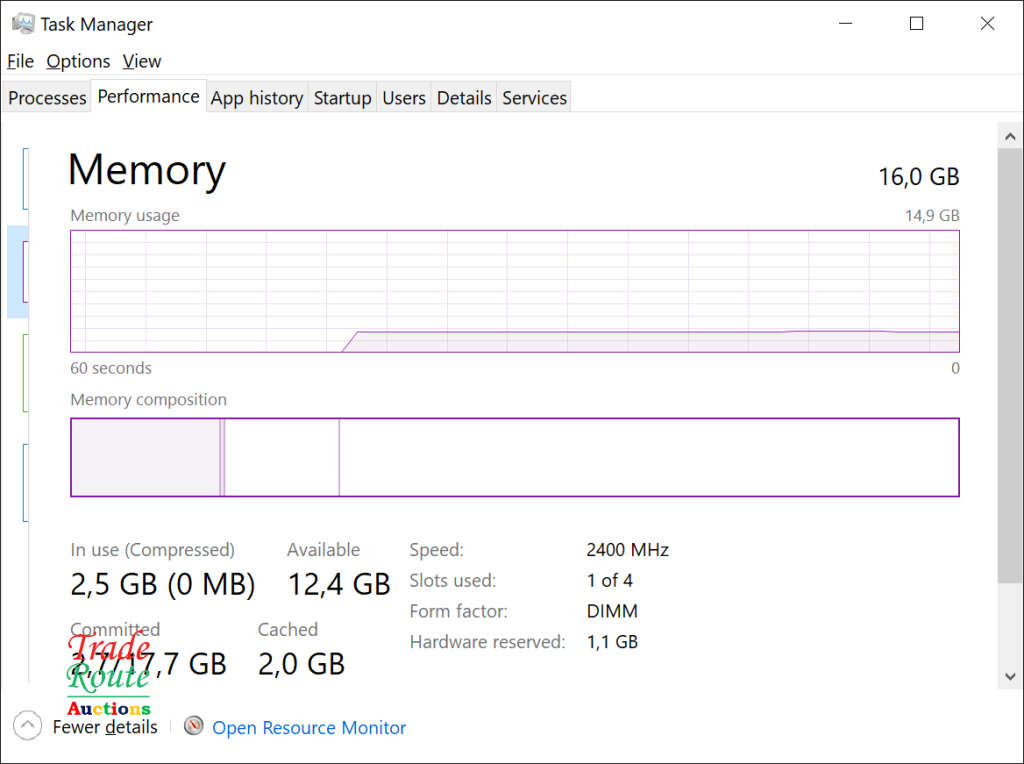Switch to the Details tab

464,98
